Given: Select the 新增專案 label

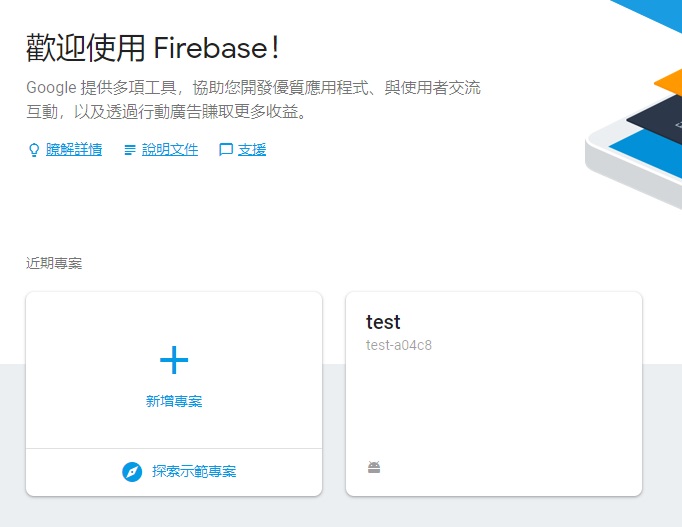Looking at the screenshot, I should [x=174, y=401].
